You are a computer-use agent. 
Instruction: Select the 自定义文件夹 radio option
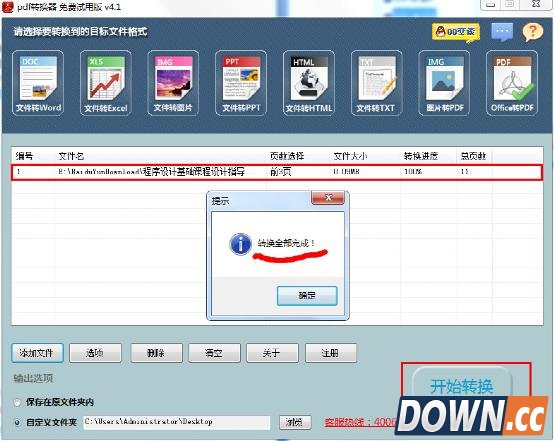[x=17, y=422]
